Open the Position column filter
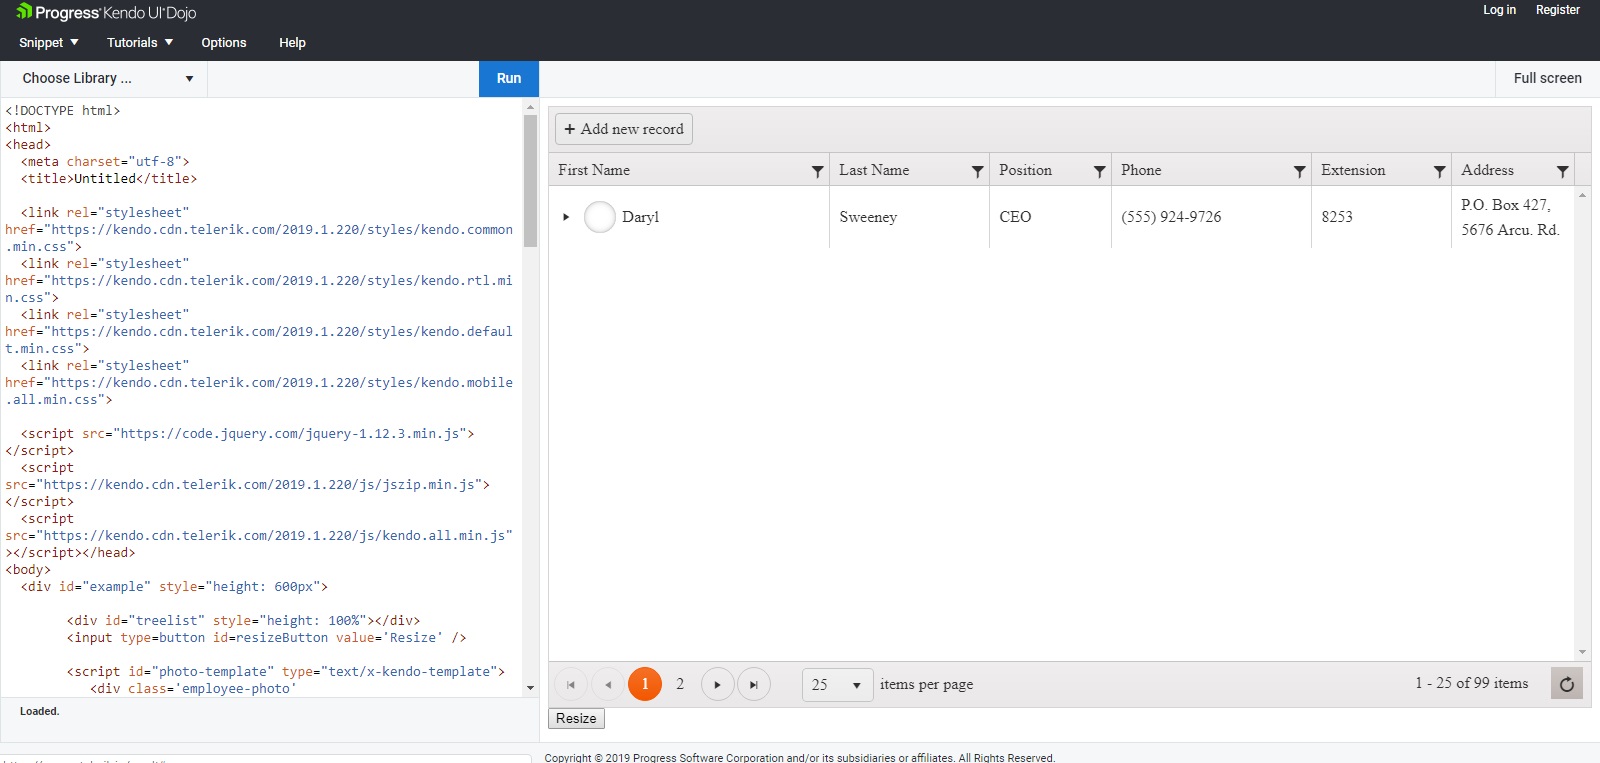 (1100, 171)
